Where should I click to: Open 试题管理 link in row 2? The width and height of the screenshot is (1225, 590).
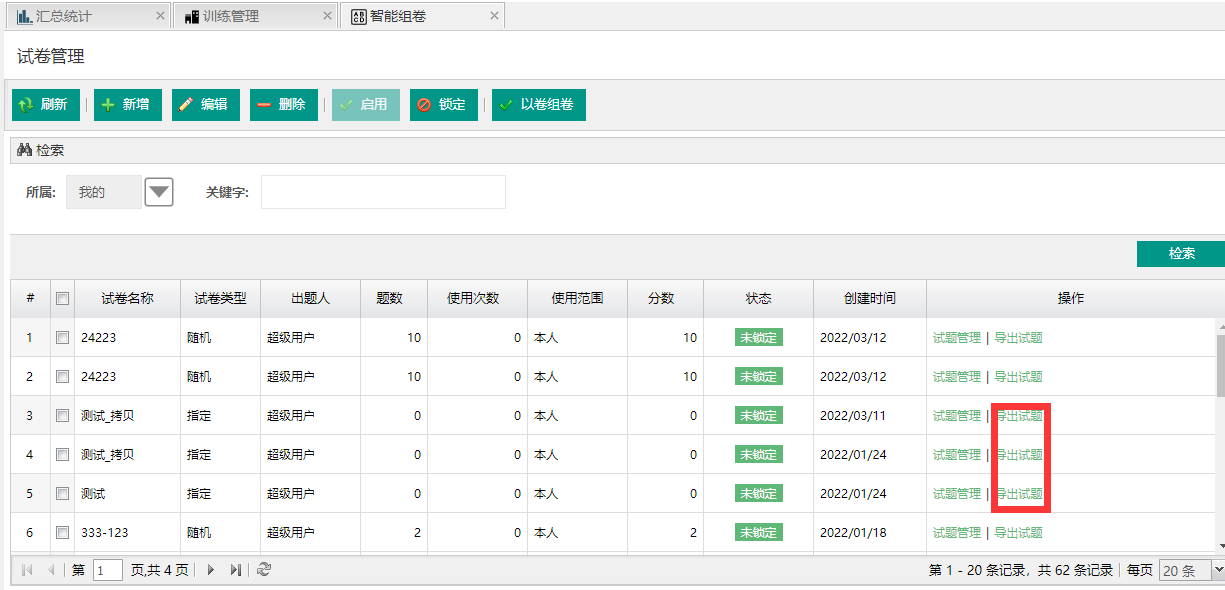(x=956, y=377)
